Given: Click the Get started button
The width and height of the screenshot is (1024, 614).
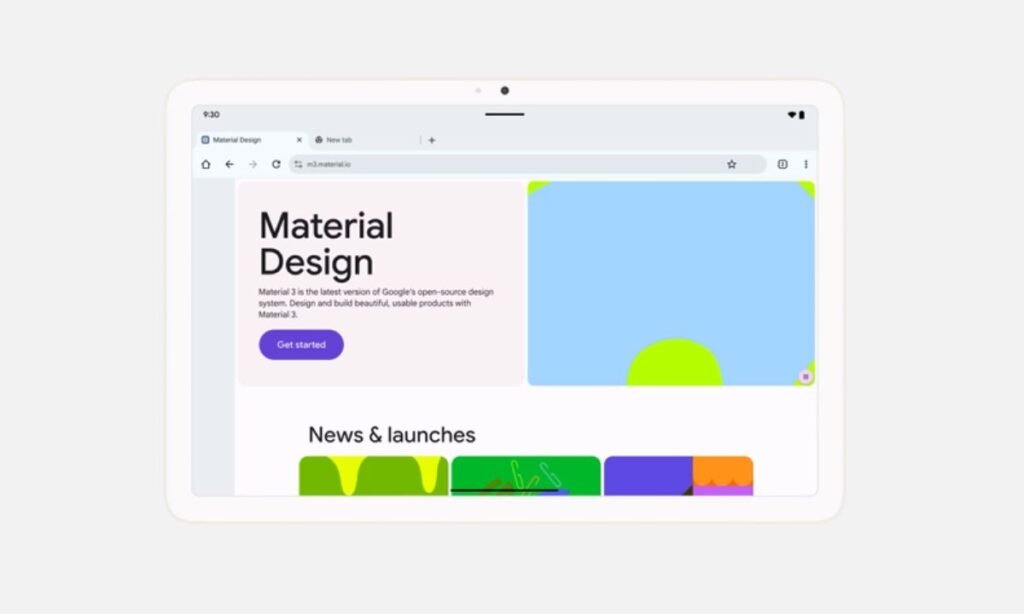Looking at the screenshot, I should [301, 344].
